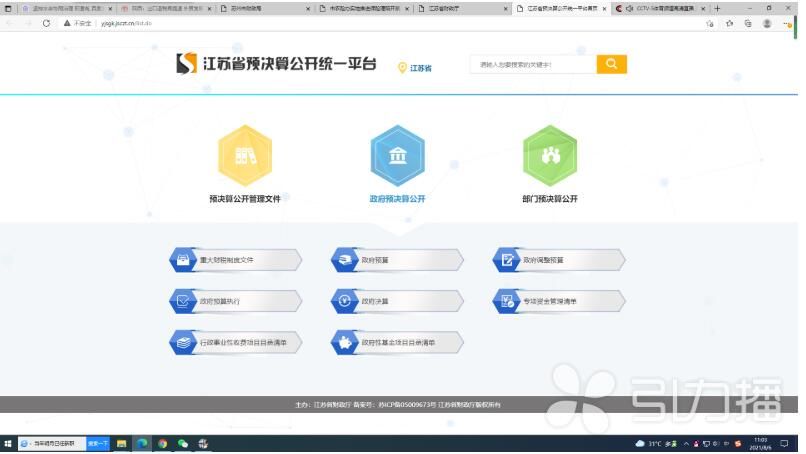Open the 政府预算 entry
The image size is (806, 454).
(397, 260)
